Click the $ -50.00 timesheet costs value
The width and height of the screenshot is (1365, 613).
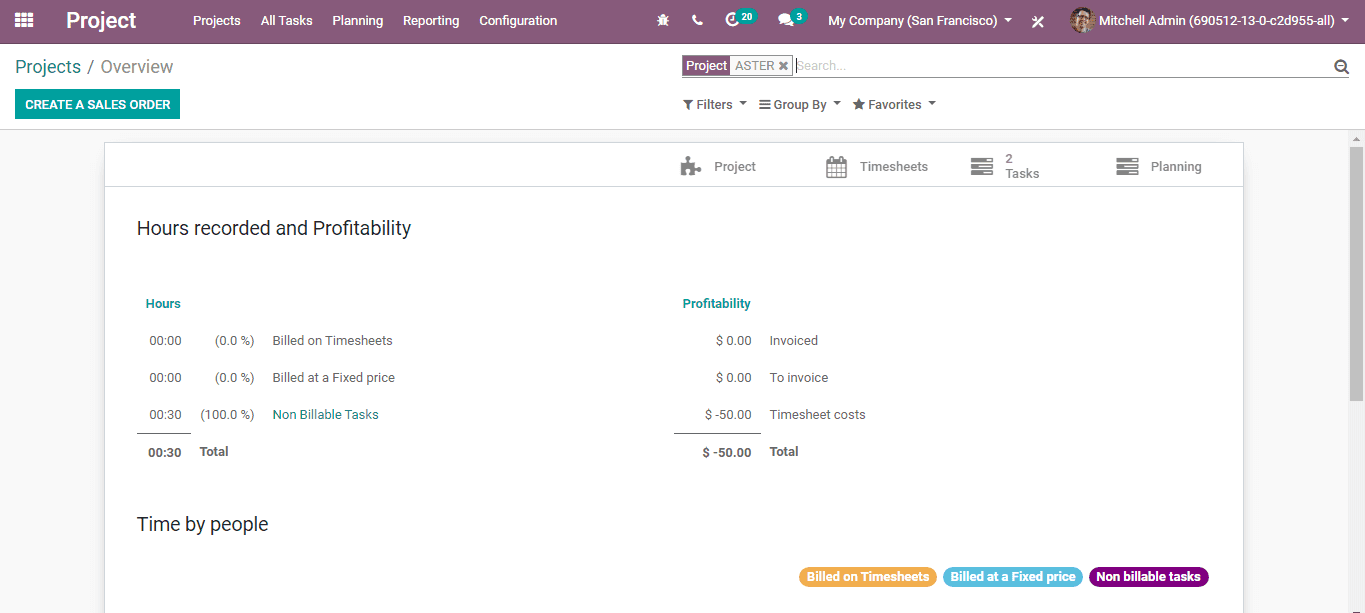(x=728, y=415)
